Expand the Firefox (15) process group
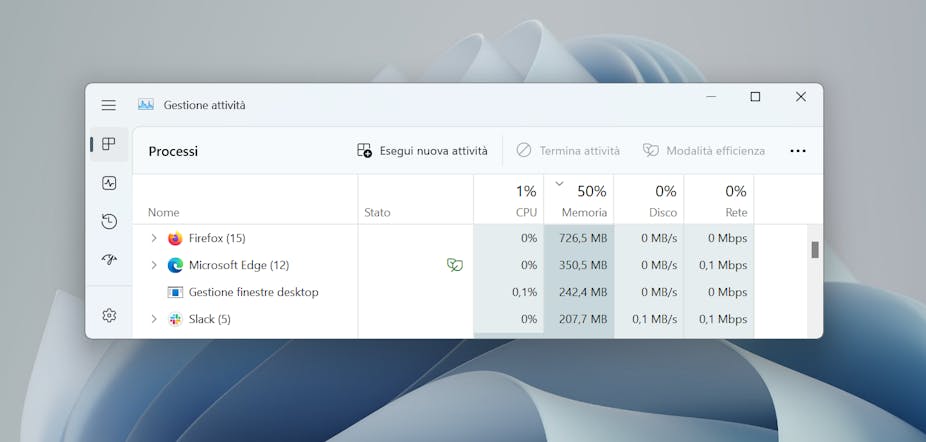This screenshot has height=442, width=926. tap(154, 238)
